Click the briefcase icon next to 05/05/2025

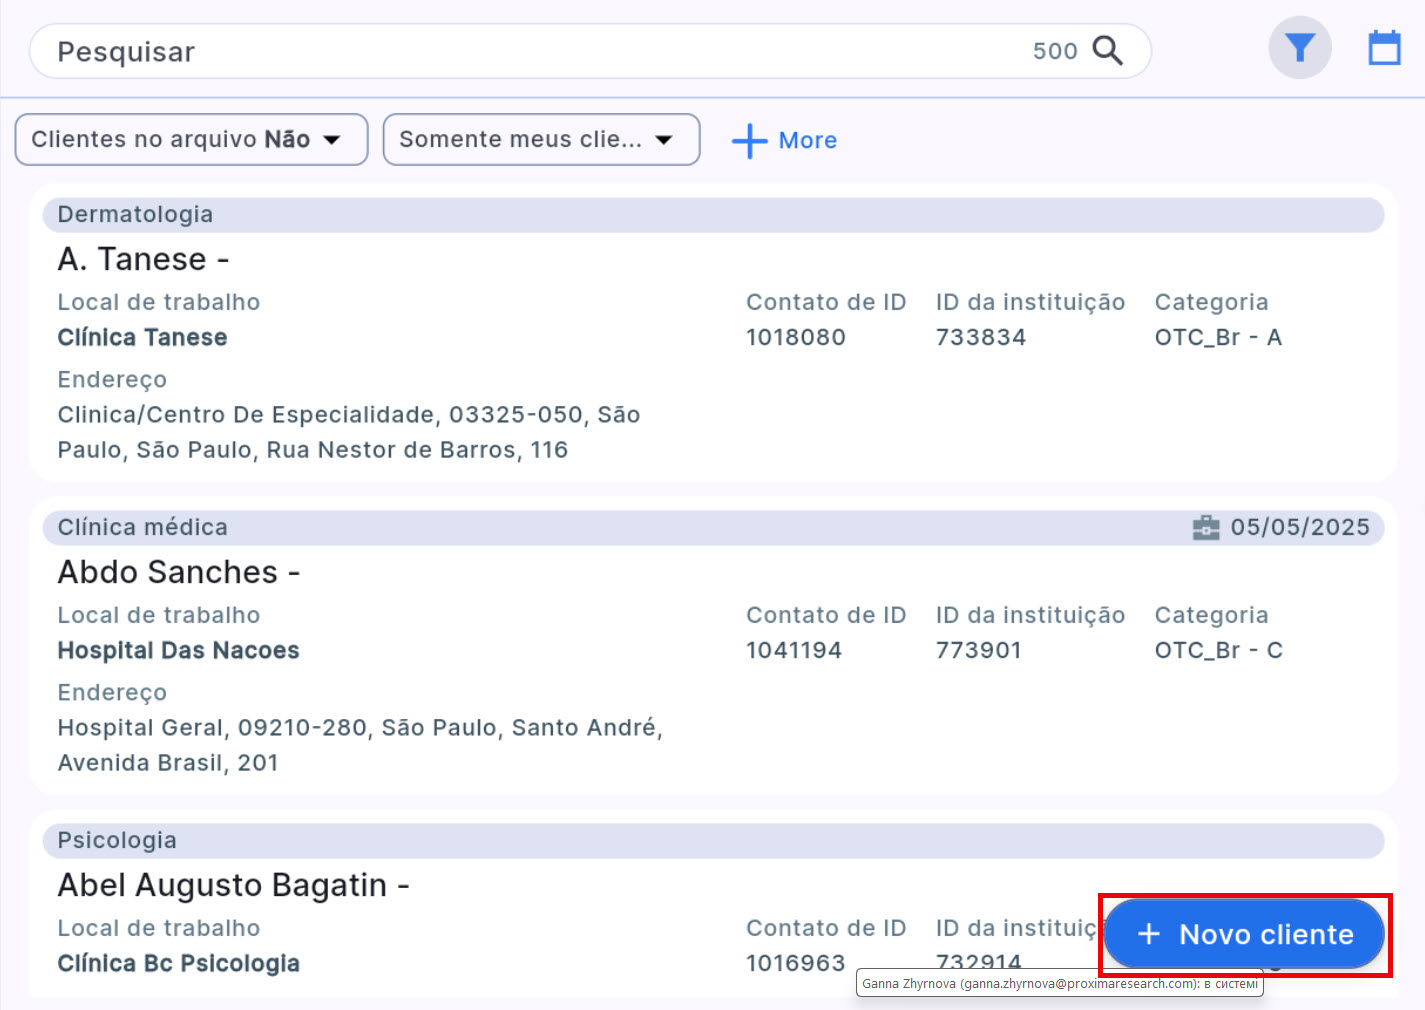[x=1207, y=527]
